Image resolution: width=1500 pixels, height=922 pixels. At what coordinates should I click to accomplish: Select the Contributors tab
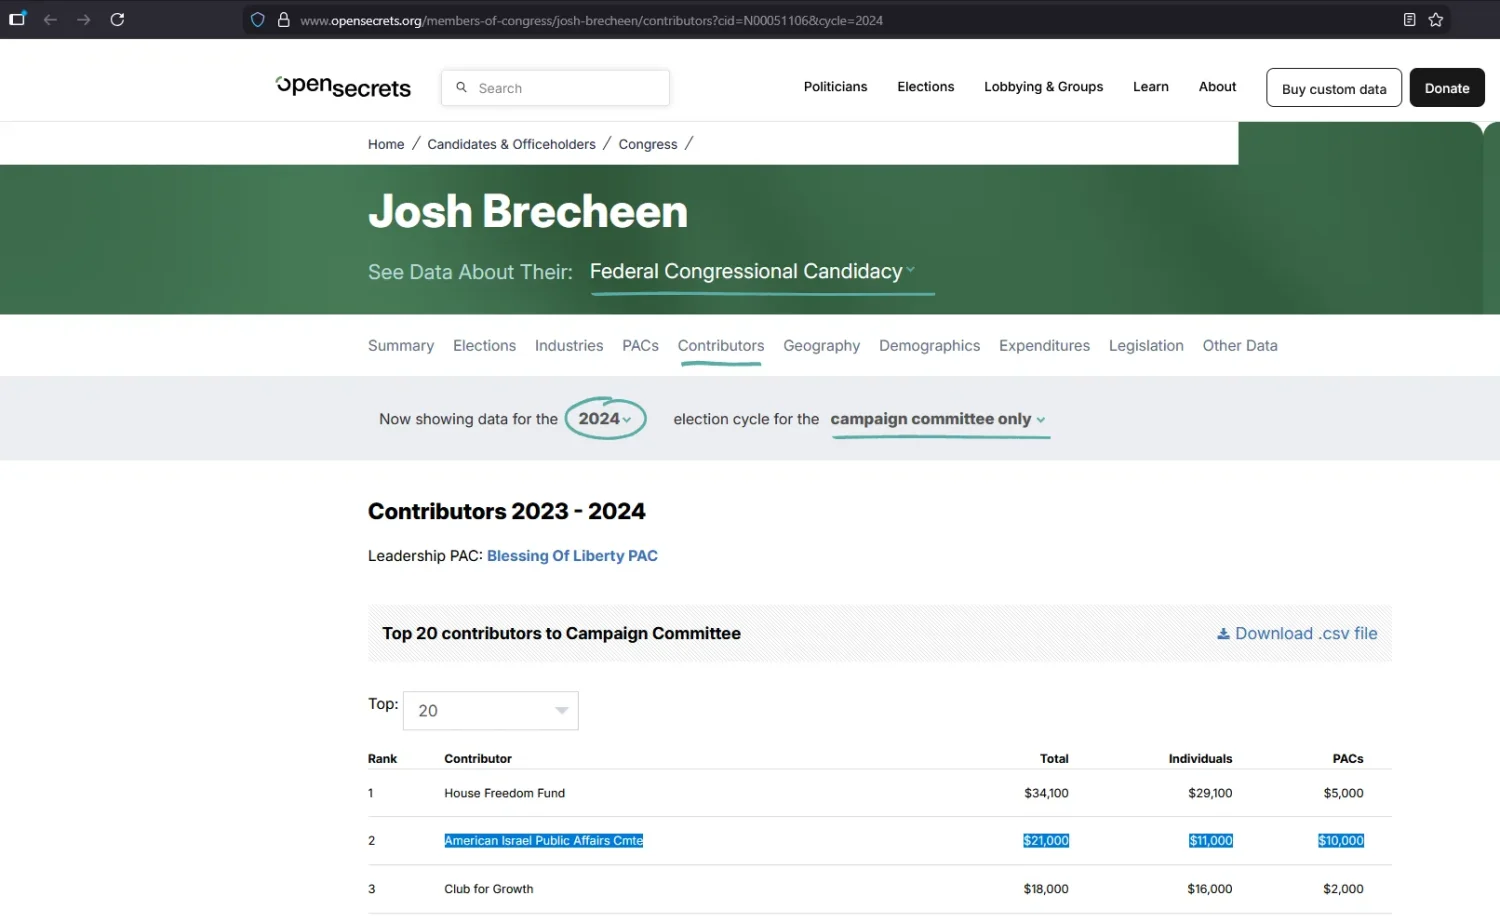721,346
